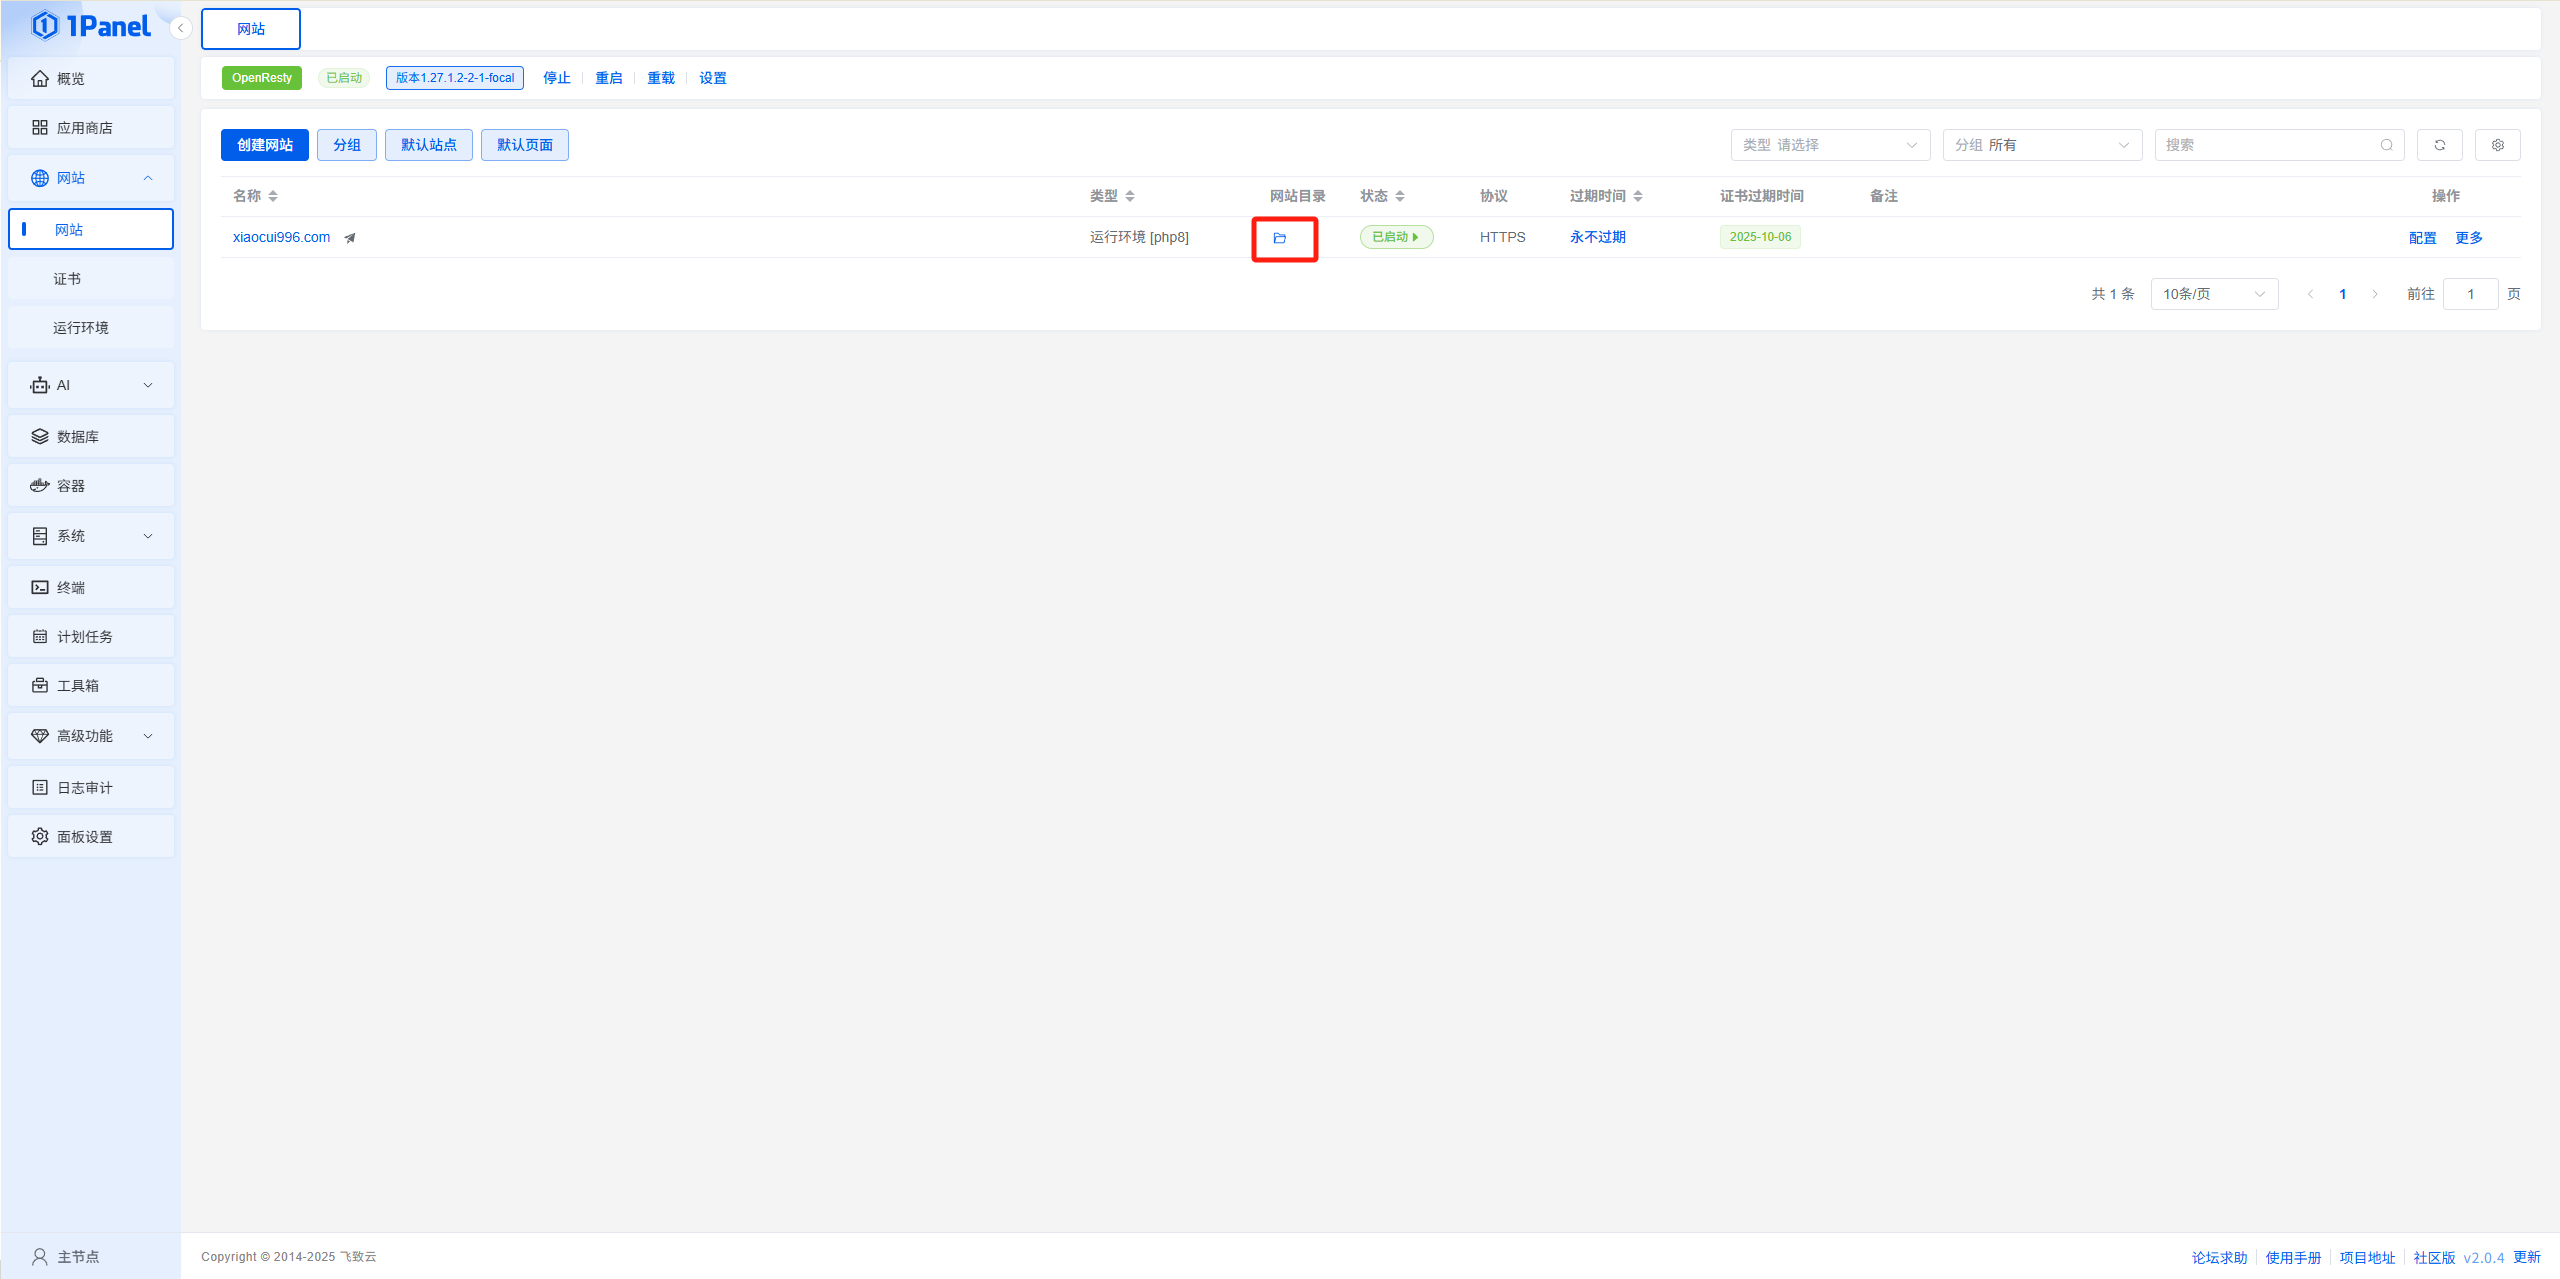Sort by 过期时间 column arrows

point(1638,196)
